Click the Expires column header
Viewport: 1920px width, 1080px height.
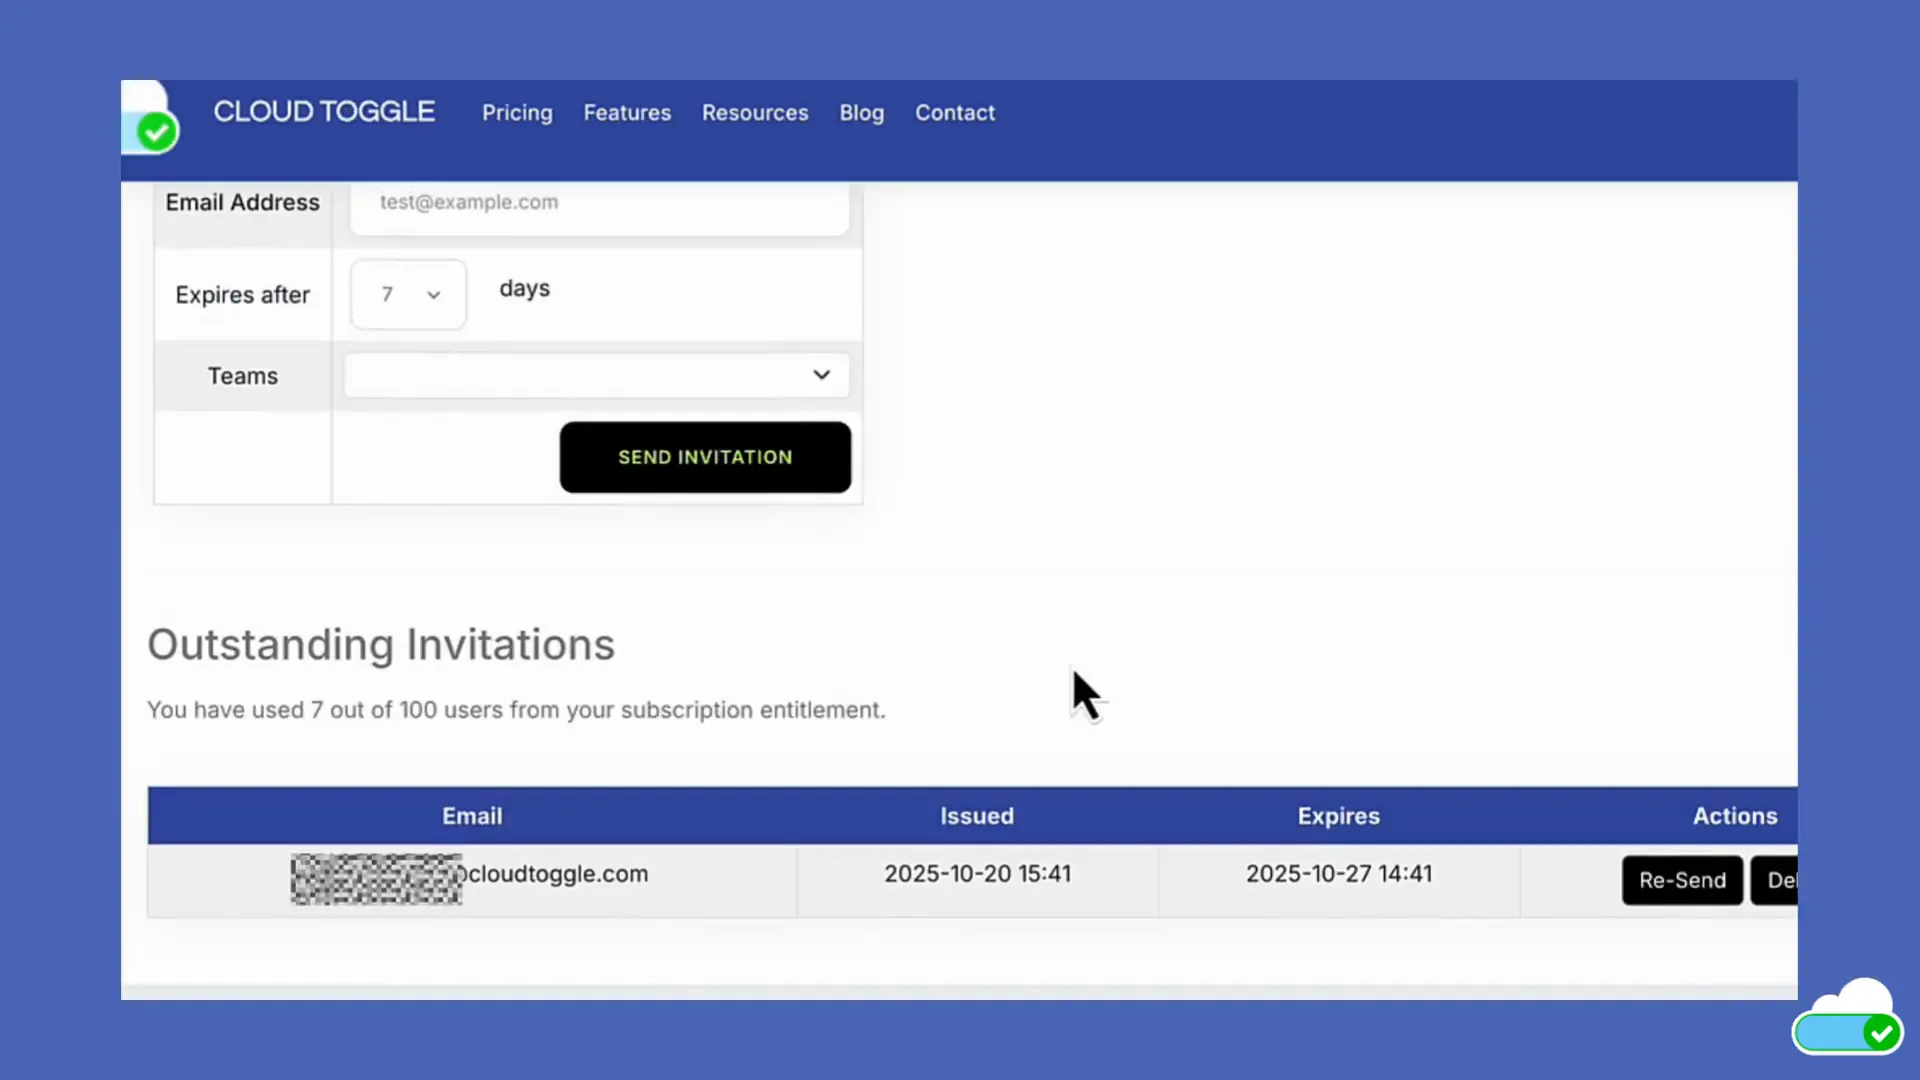(x=1338, y=815)
